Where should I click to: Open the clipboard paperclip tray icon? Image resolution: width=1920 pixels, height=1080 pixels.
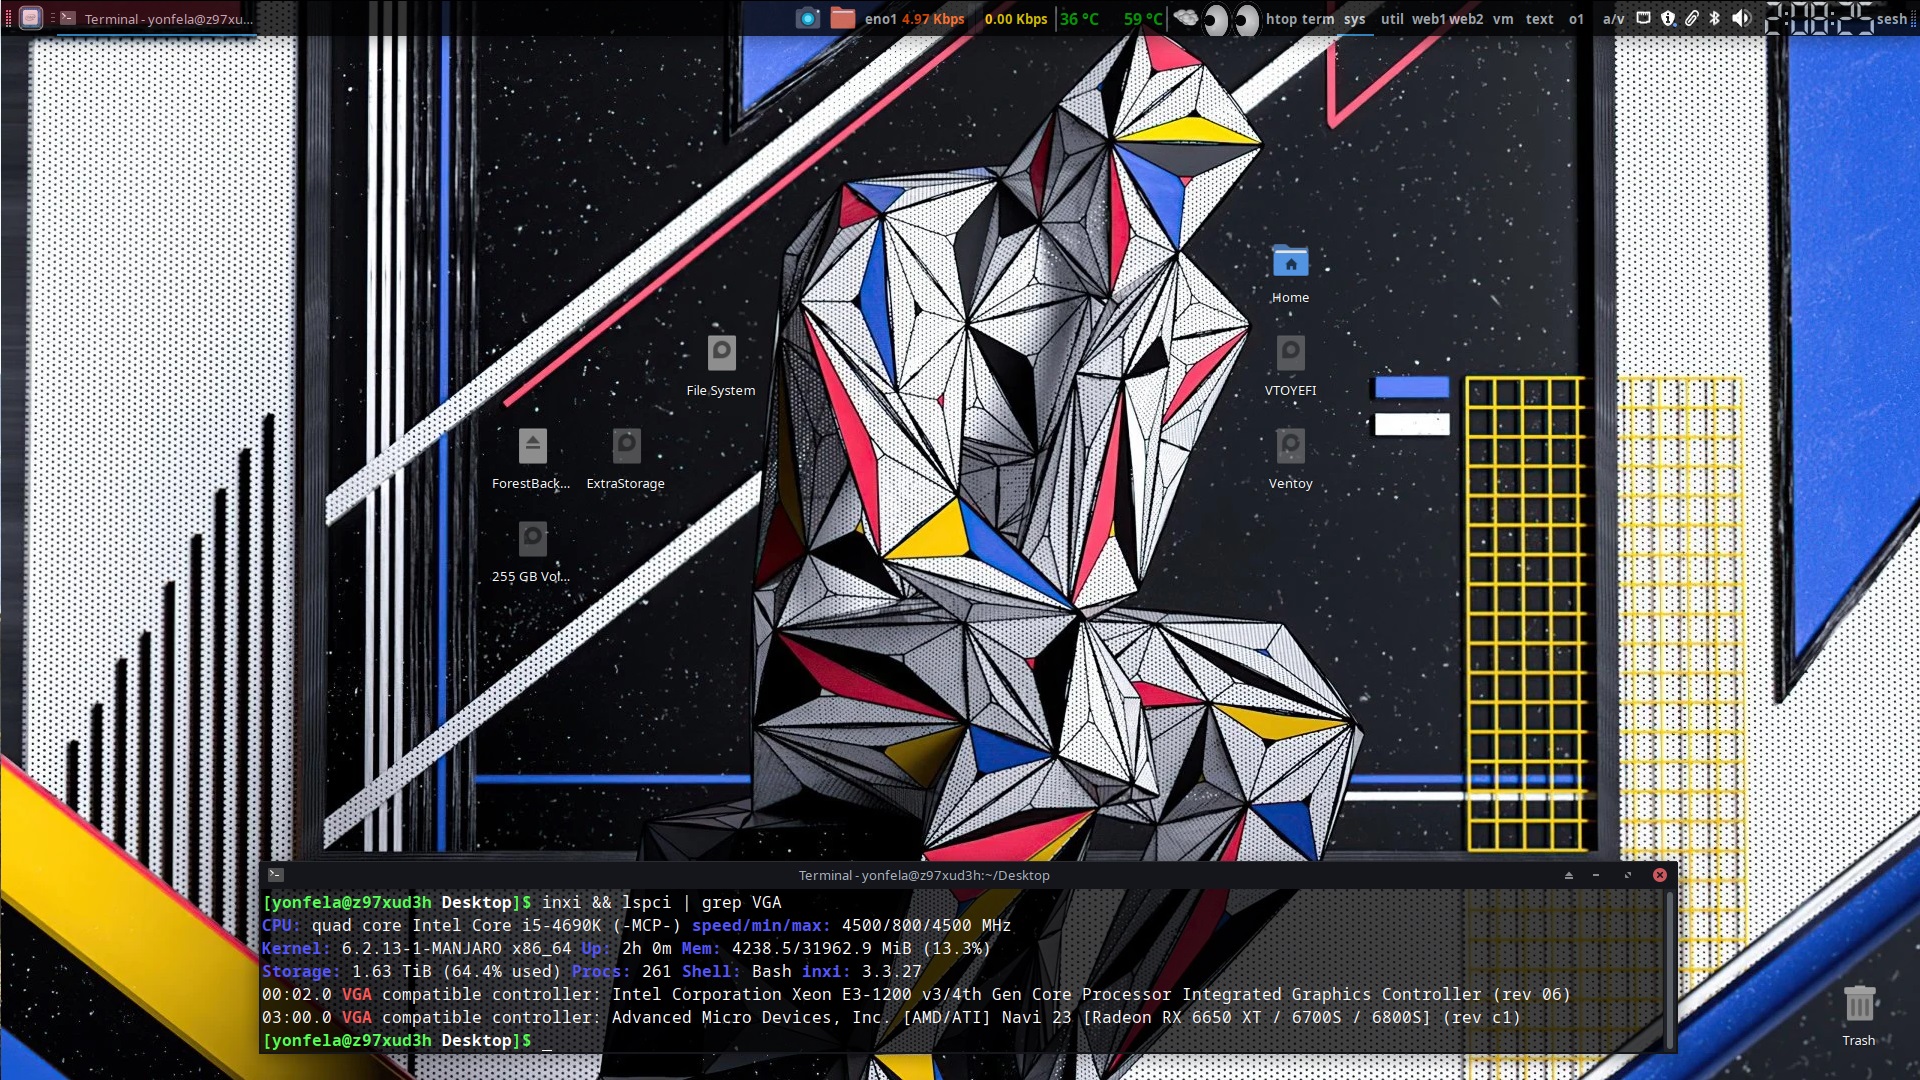coord(1691,18)
